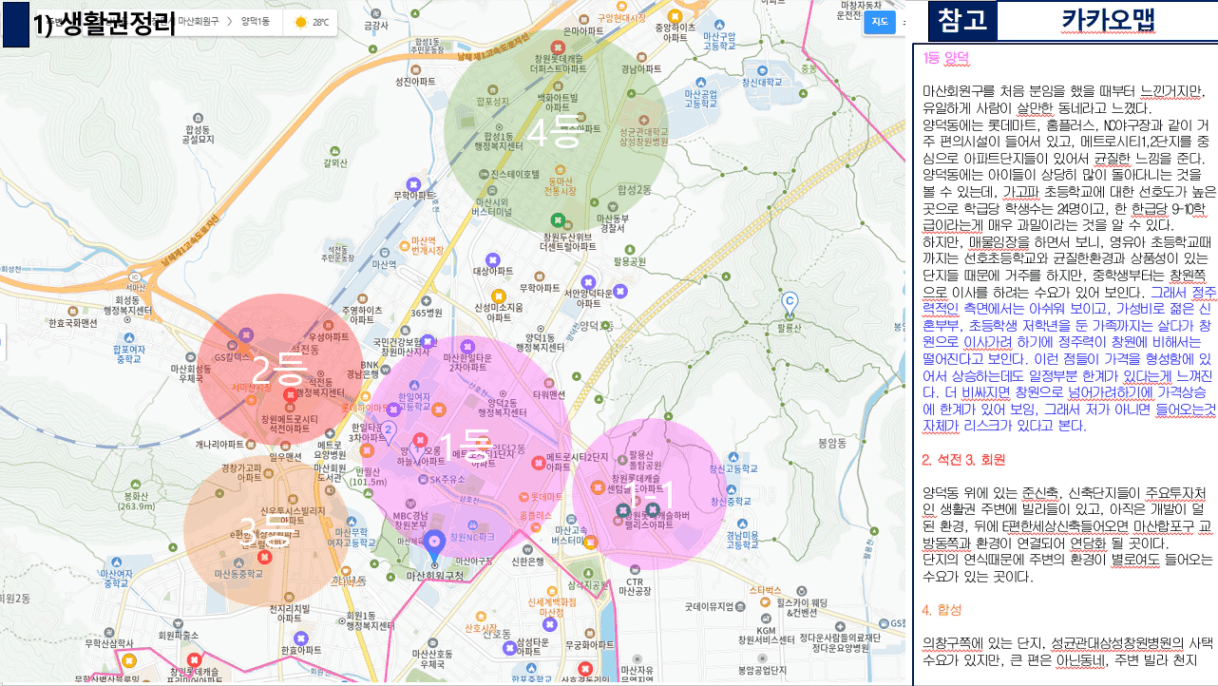
Task: Click the 개나리아파트 label
Action: click(x=220, y=443)
